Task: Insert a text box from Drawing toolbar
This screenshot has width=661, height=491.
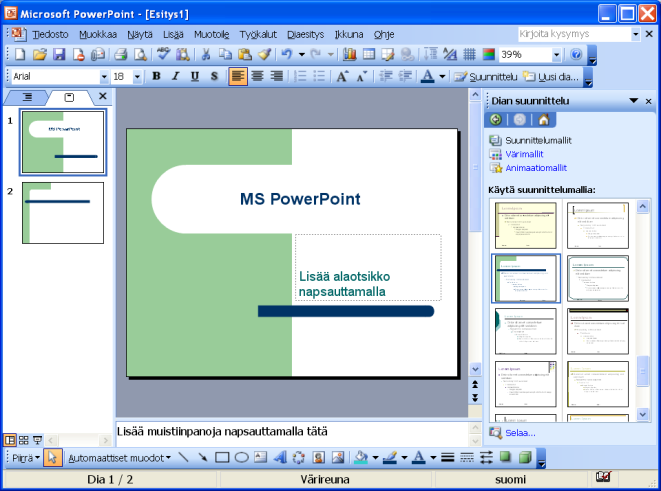Action: point(261,457)
